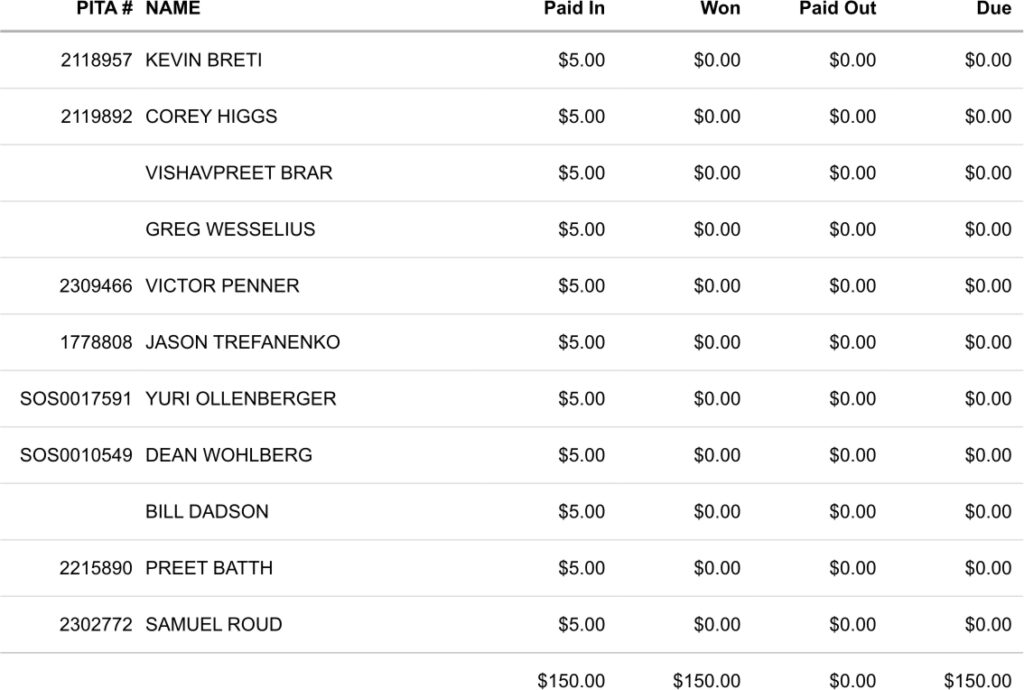Select the $150.00 Due total
This screenshot has width=1024, height=690.
[x=977, y=681]
